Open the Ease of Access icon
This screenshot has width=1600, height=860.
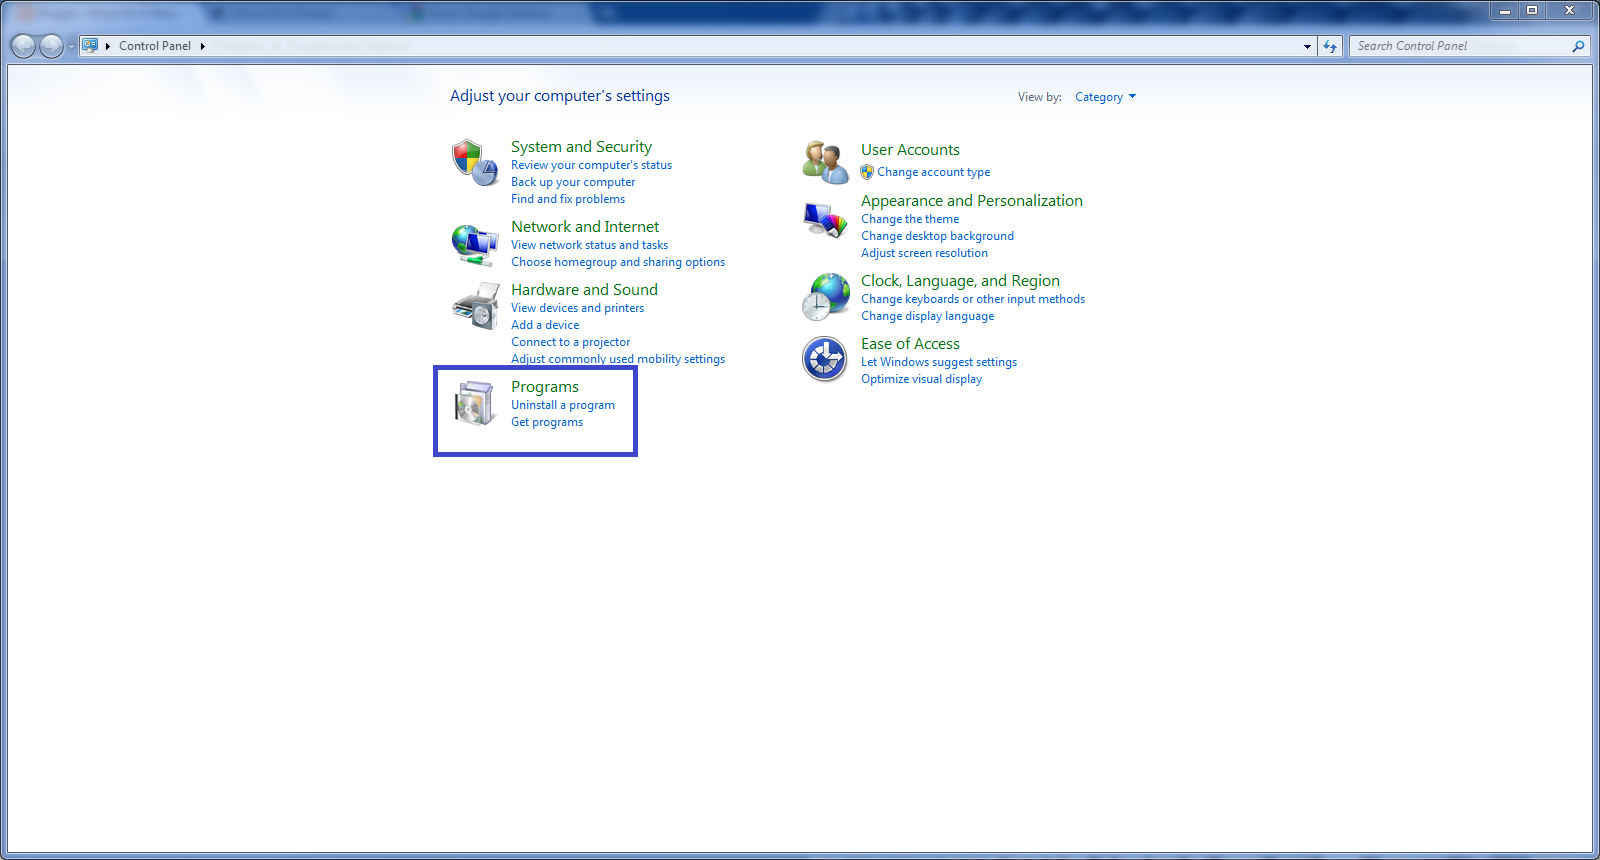coord(825,359)
